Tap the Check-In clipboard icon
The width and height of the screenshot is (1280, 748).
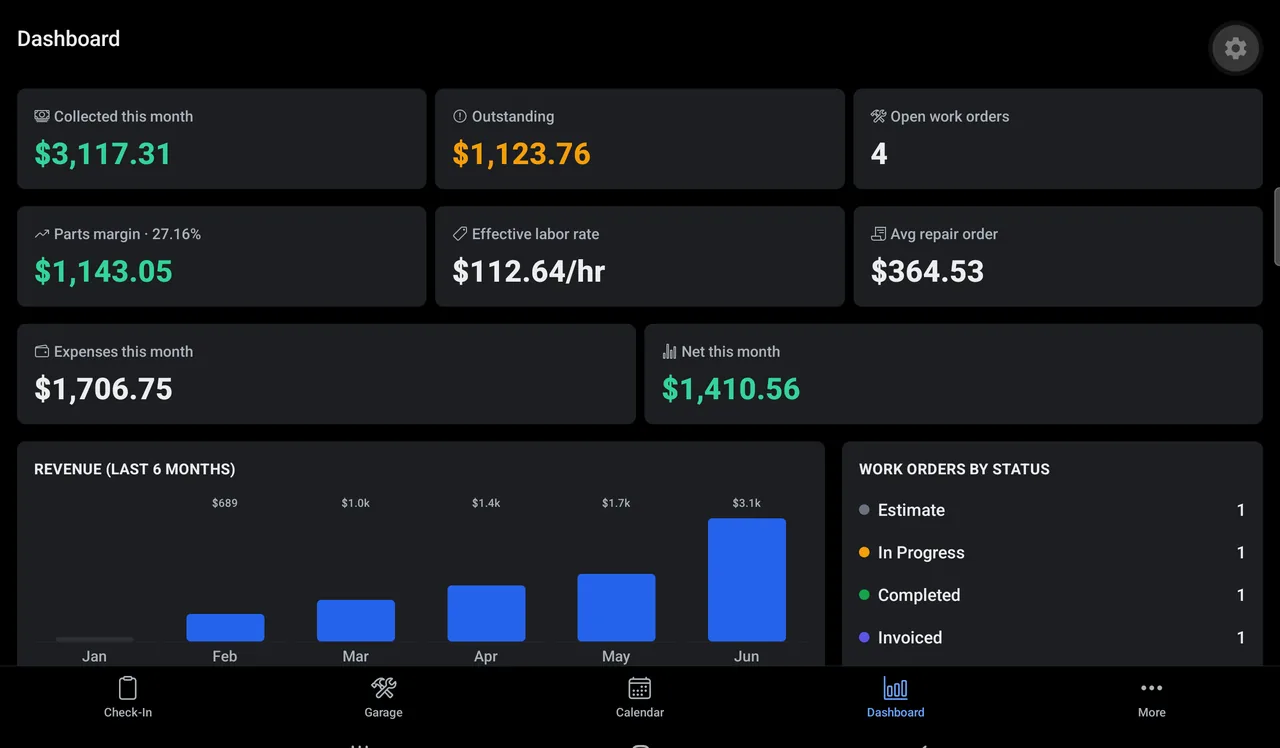[128, 688]
